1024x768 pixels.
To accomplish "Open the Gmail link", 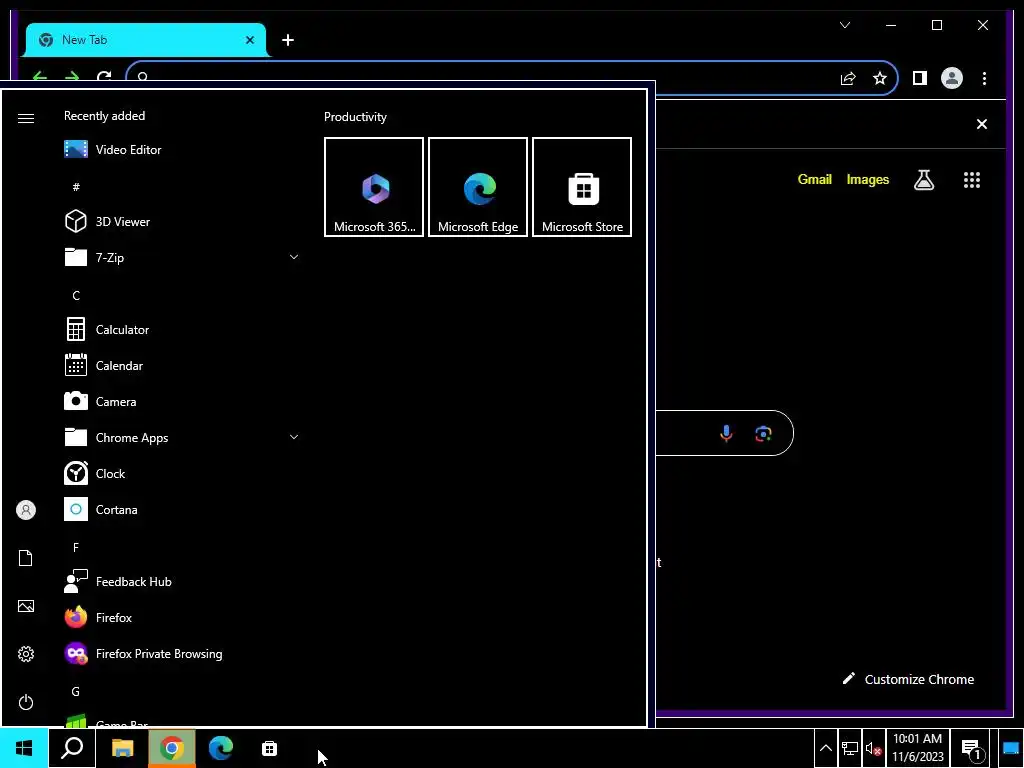I will pos(814,180).
